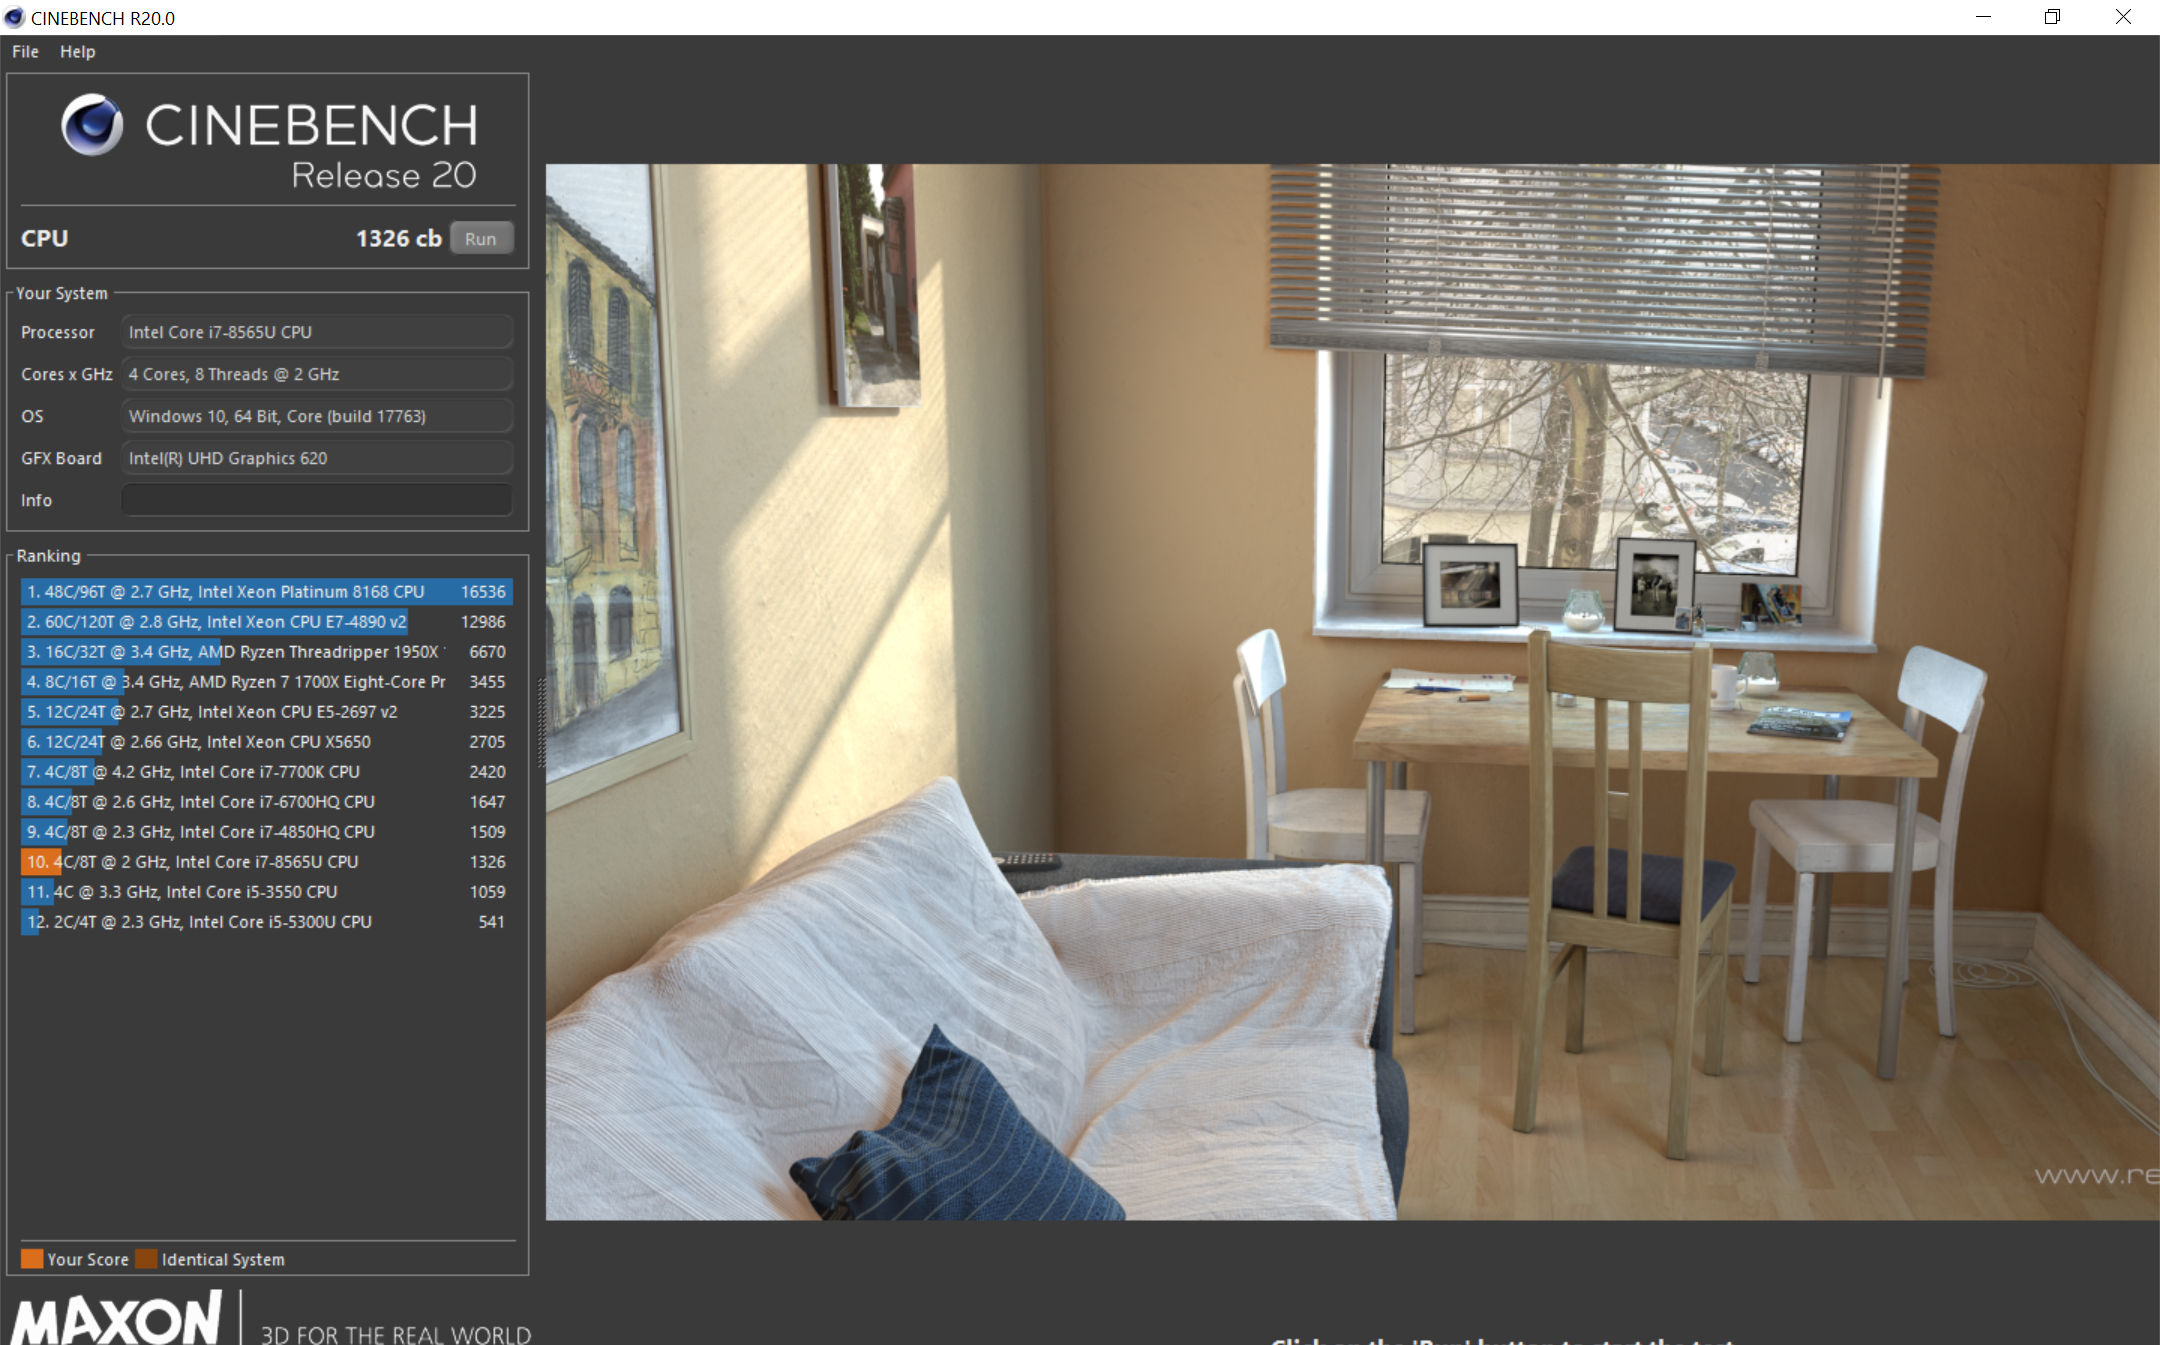Select ranking entry Core i7-7700K

pyautogui.click(x=266, y=772)
